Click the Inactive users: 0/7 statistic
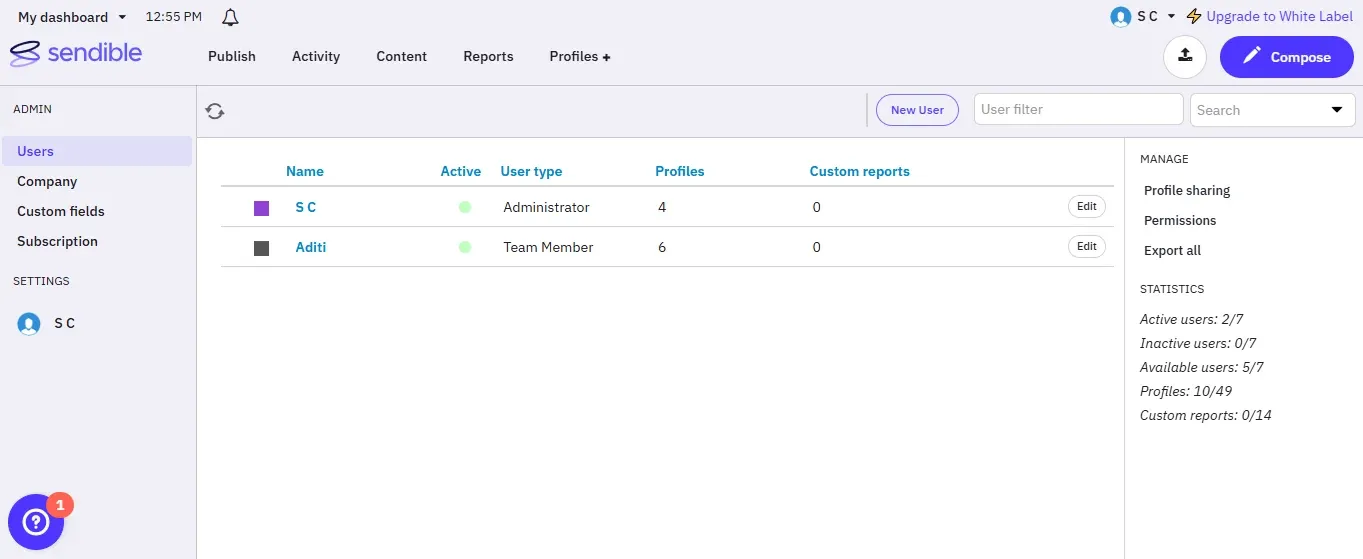This screenshot has height=559, width=1363. 1198,343
